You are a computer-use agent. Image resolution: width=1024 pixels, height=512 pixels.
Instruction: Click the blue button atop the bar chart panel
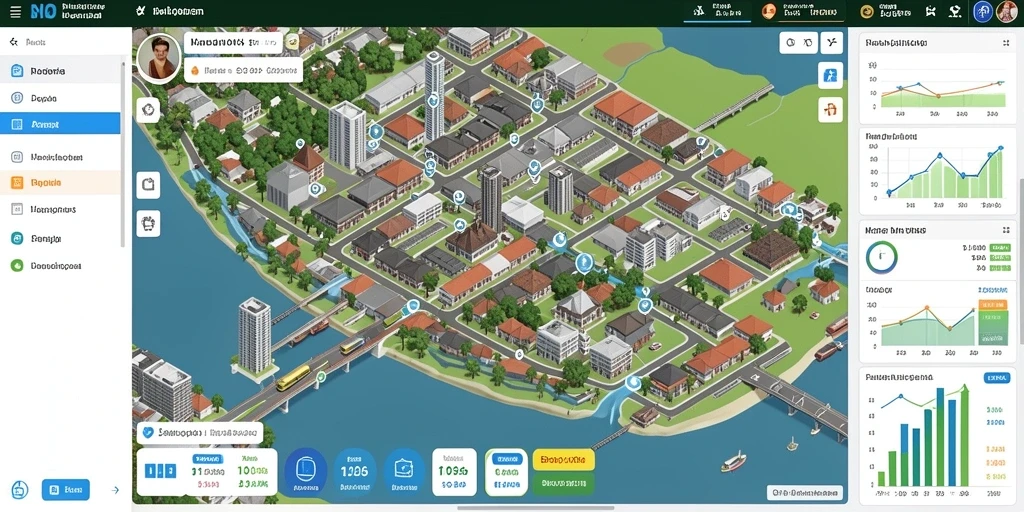click(996, 377)
